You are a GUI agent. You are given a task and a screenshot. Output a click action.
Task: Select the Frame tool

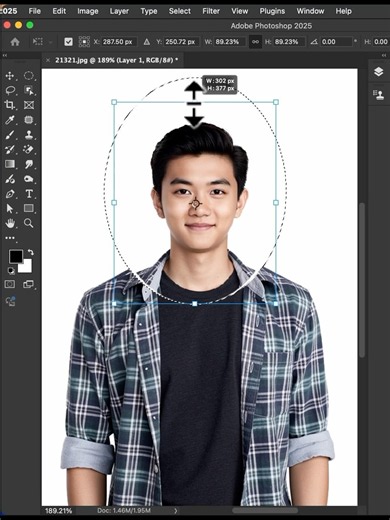pos(29,105)
